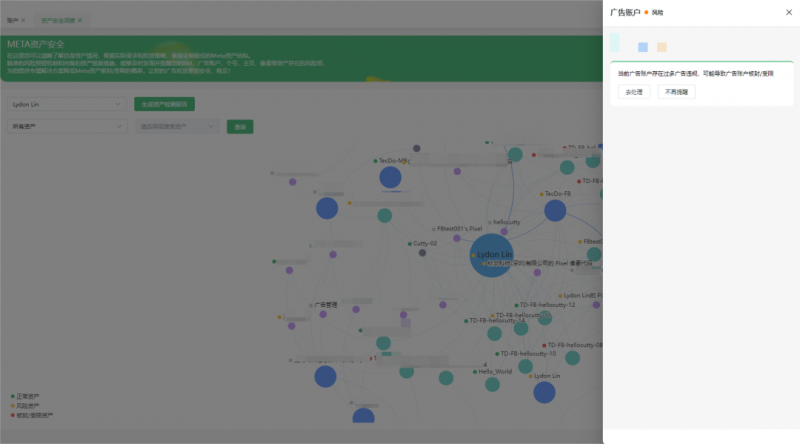The width and height of the screenshot is (800, 444).
Task: Click the 去处理 button in the warning card
Action: tap(634, 92)
